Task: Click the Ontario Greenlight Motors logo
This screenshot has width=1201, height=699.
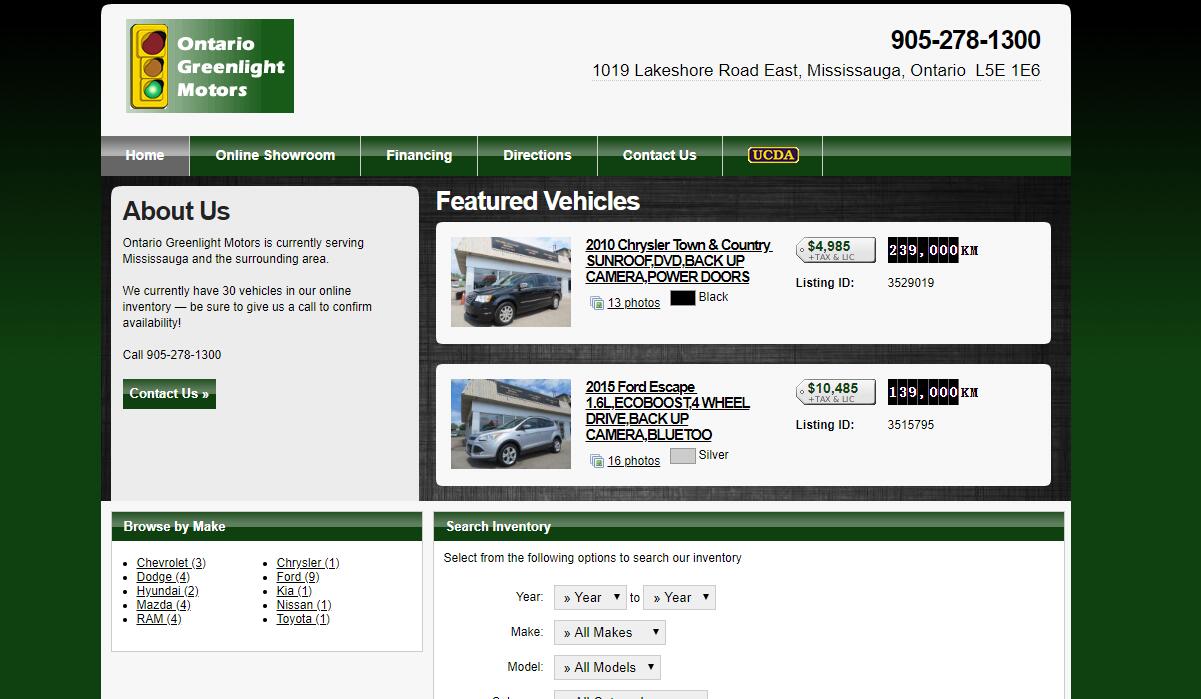Action: (x=210, y=66)
